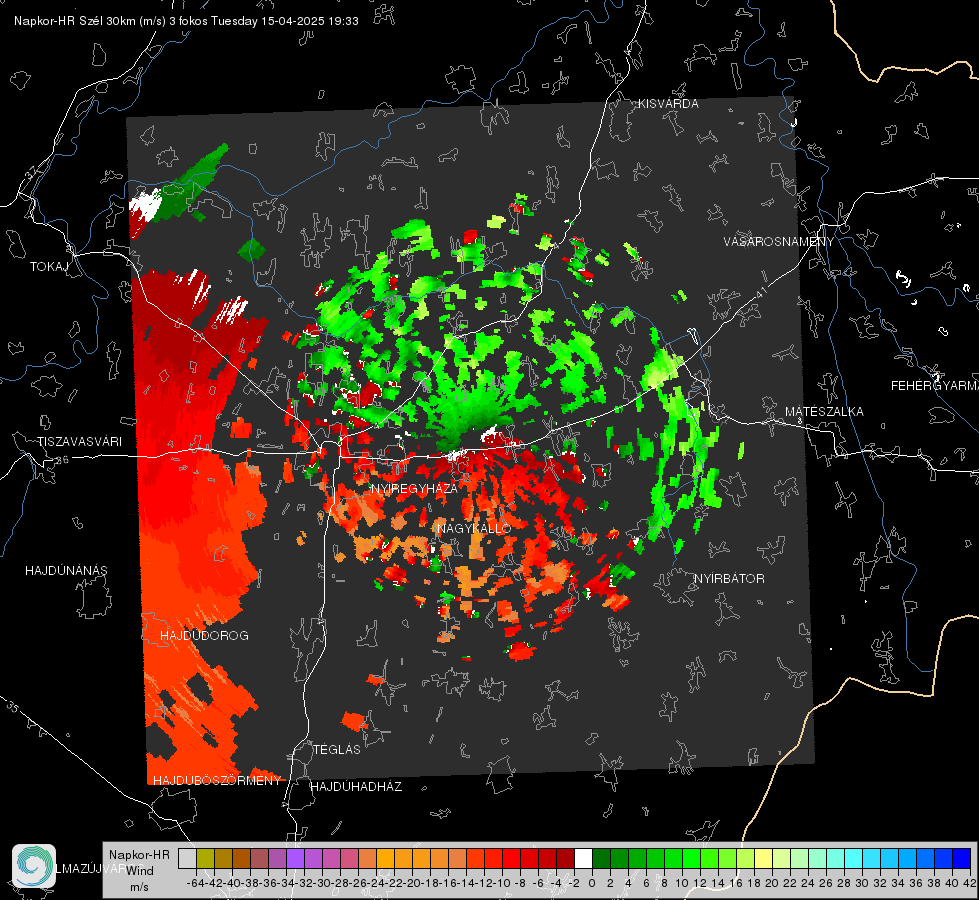The height and width of the screenshot is (900, 979).
Task: Click the NAGYKALLO town label
Action: [x=474, y=528]
